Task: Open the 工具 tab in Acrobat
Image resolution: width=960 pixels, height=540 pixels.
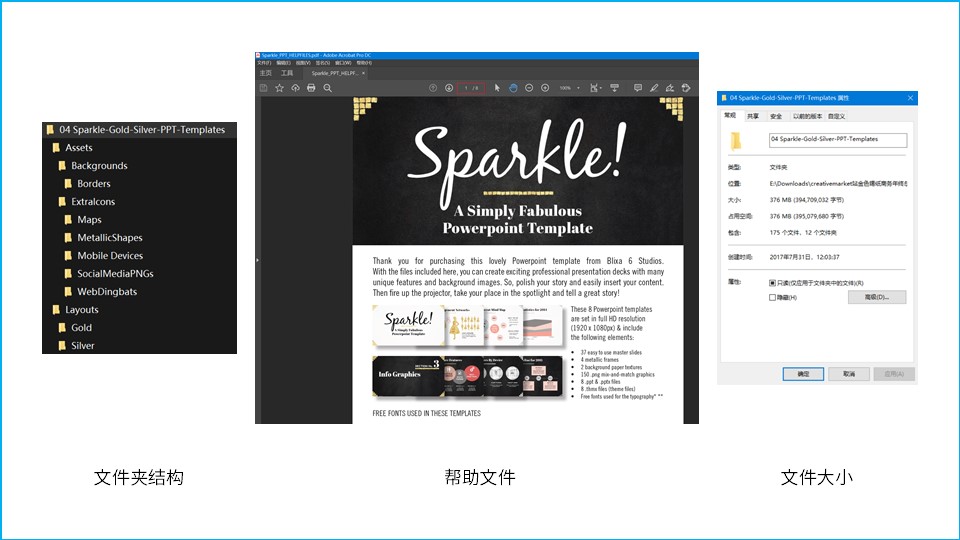Action: 287,73
